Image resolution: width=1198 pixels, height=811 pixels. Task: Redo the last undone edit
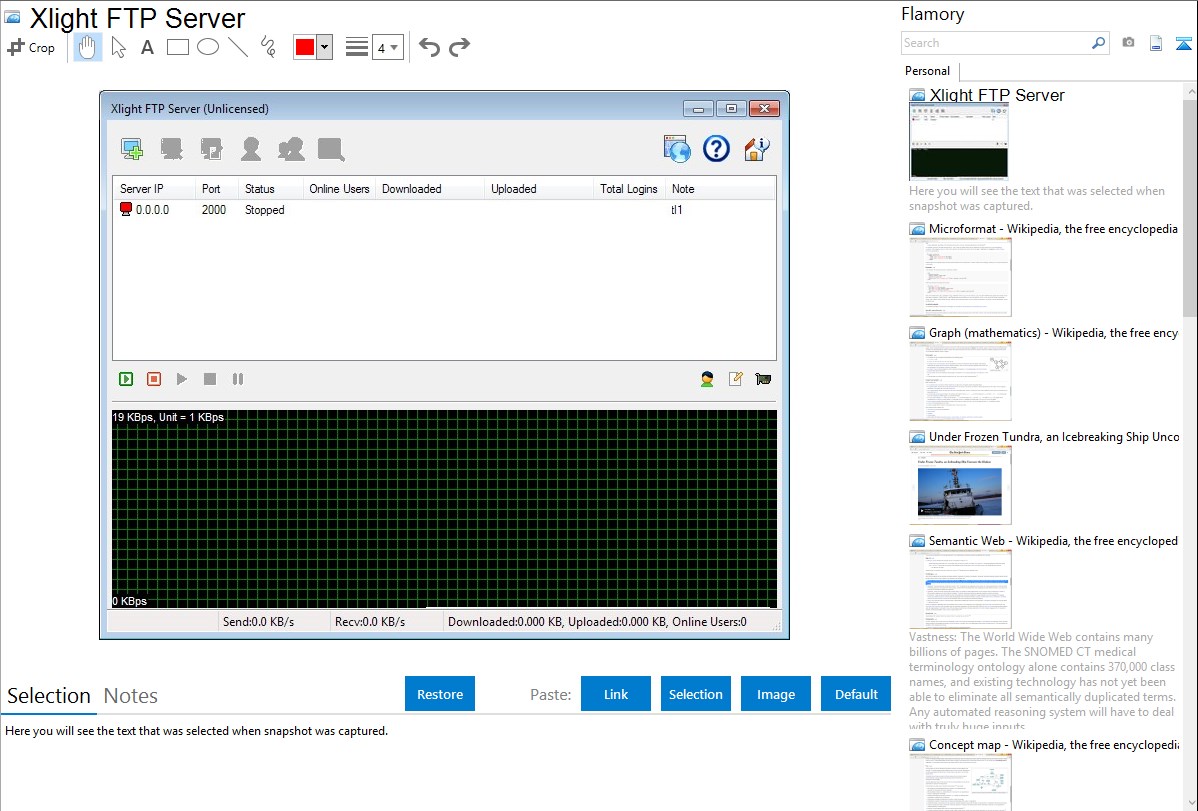[460, 47]
